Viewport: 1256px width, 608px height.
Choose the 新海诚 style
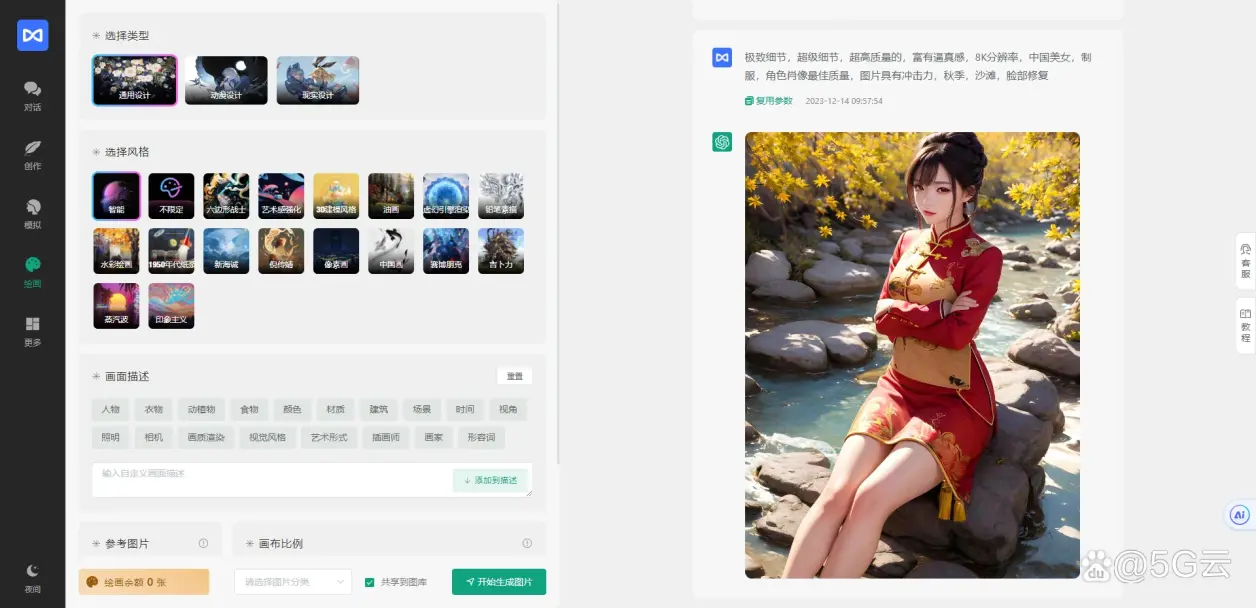pyautogui.click(x=226, y=251)
